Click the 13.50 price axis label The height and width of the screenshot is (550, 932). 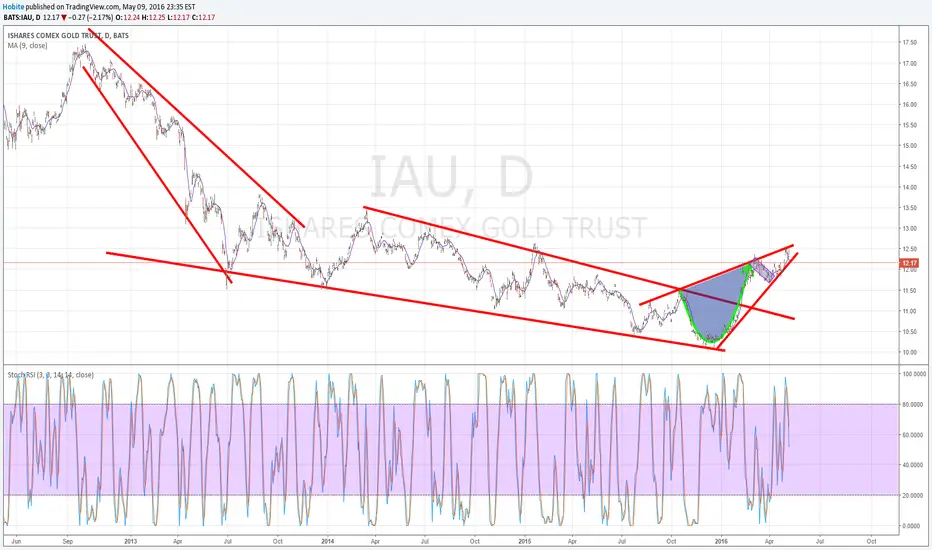[x=909, y=208]
